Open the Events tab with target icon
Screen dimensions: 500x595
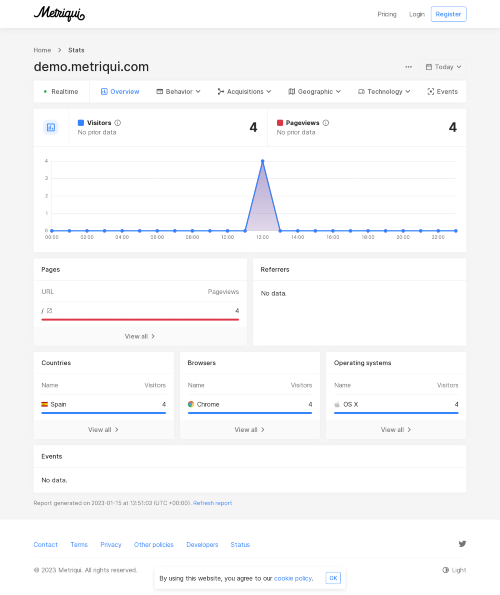pos(442,91)
